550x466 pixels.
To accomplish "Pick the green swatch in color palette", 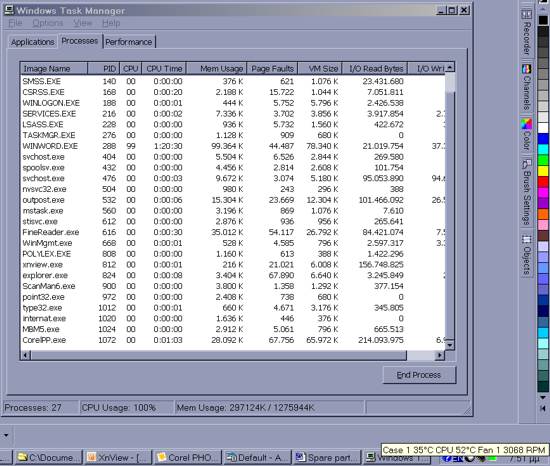I will (543, 160).
